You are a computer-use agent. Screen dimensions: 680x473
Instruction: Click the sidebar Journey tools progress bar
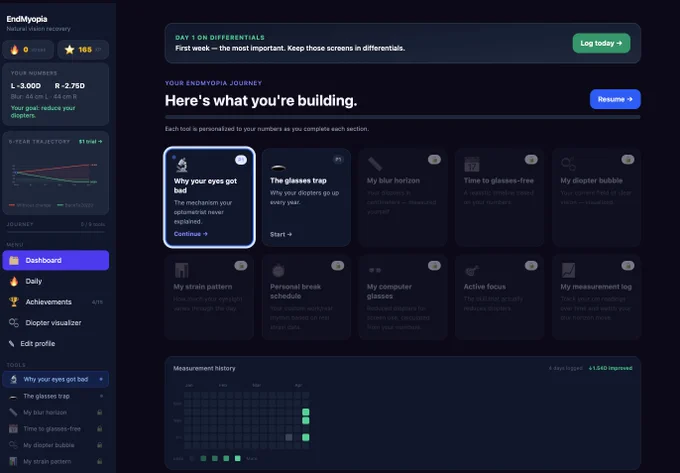pos(56,232)
